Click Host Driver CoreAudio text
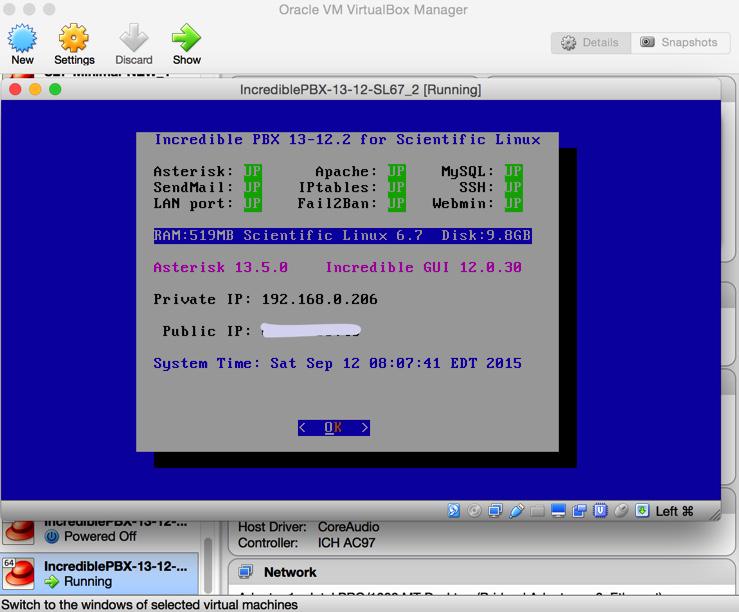The width and height of the screenshot is (739, 612). 309,527
